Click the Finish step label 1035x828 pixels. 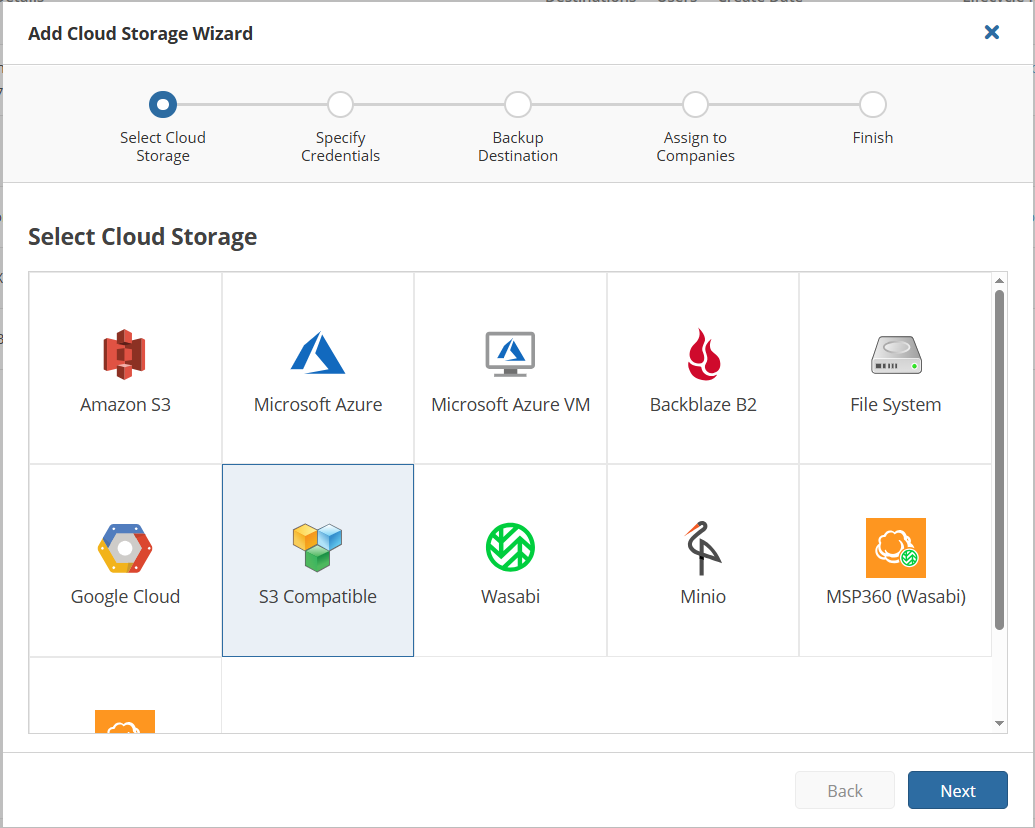(873, 137)
